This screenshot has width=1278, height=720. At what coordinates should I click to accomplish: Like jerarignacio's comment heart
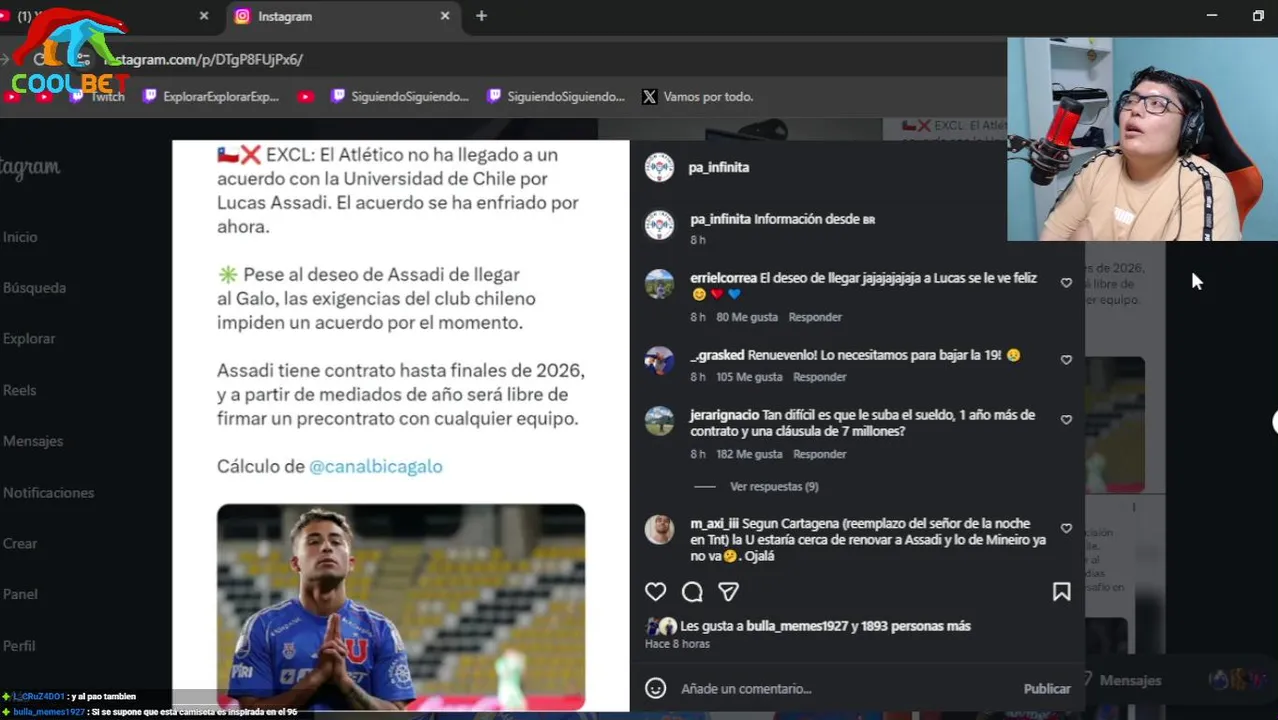[x=1066, y=420]
